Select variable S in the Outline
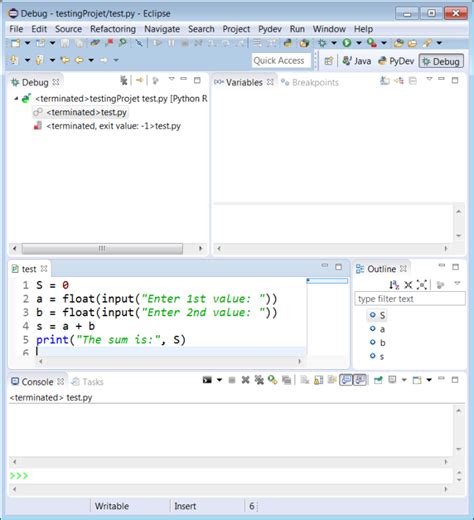 (378, 315)
